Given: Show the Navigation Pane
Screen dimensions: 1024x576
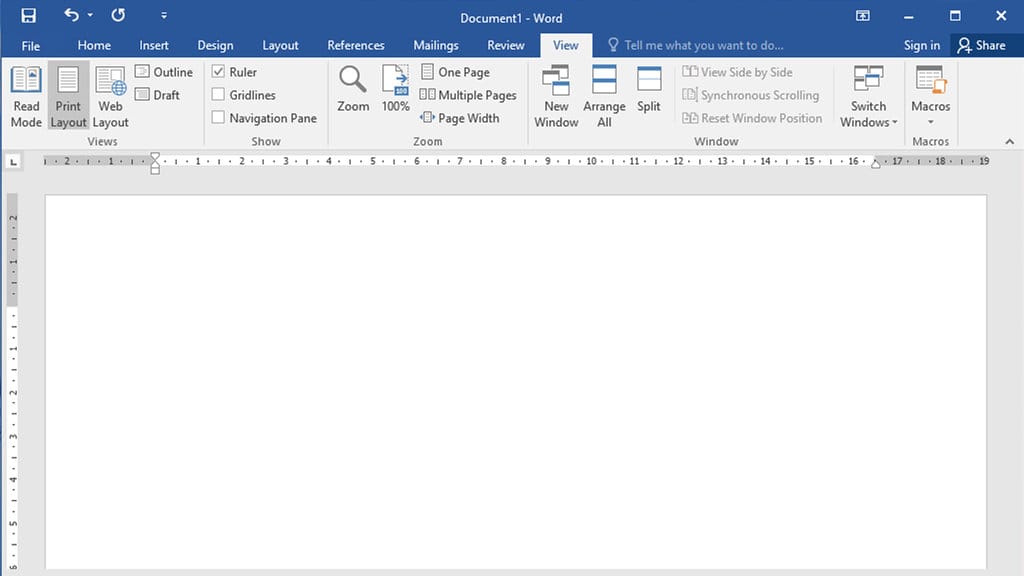Looking at the screenshot, I should (217, 117).
